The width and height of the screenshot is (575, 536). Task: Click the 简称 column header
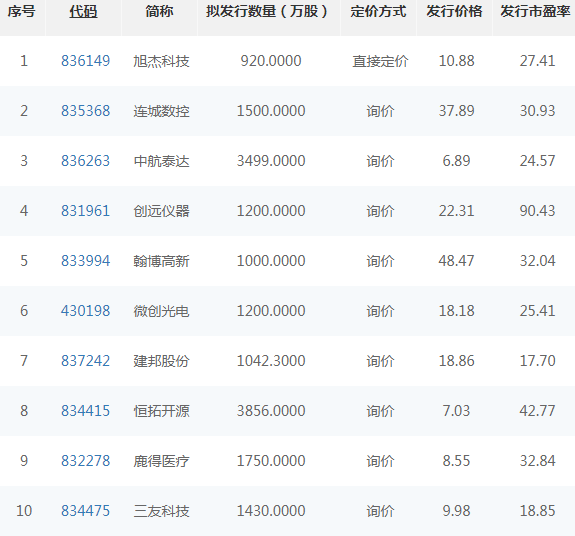click(159, 12)
